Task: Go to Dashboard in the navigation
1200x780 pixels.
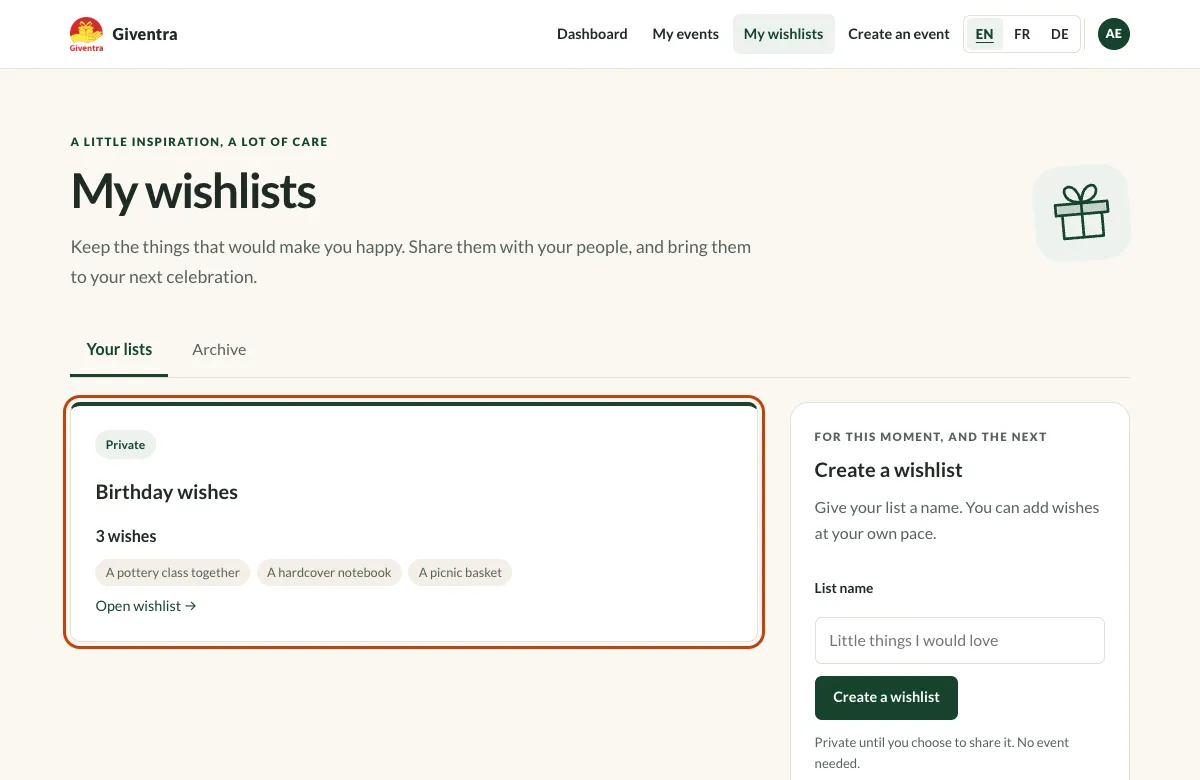Action: 592,34
